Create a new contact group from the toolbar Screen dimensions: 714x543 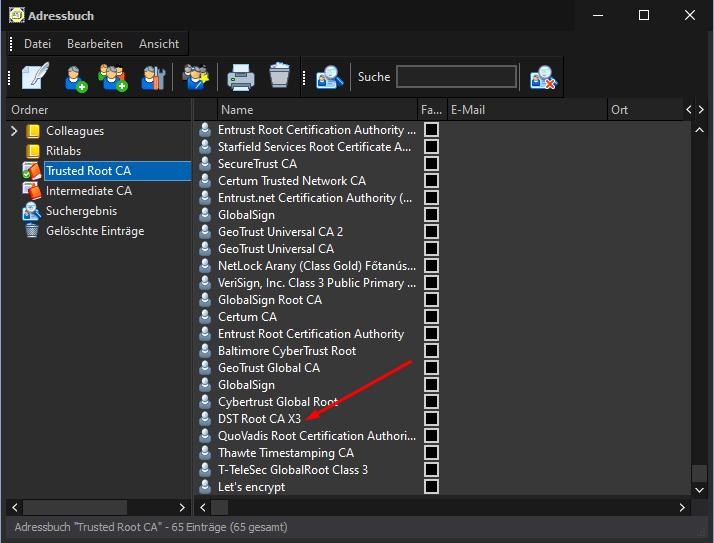[x=112, y=77]
